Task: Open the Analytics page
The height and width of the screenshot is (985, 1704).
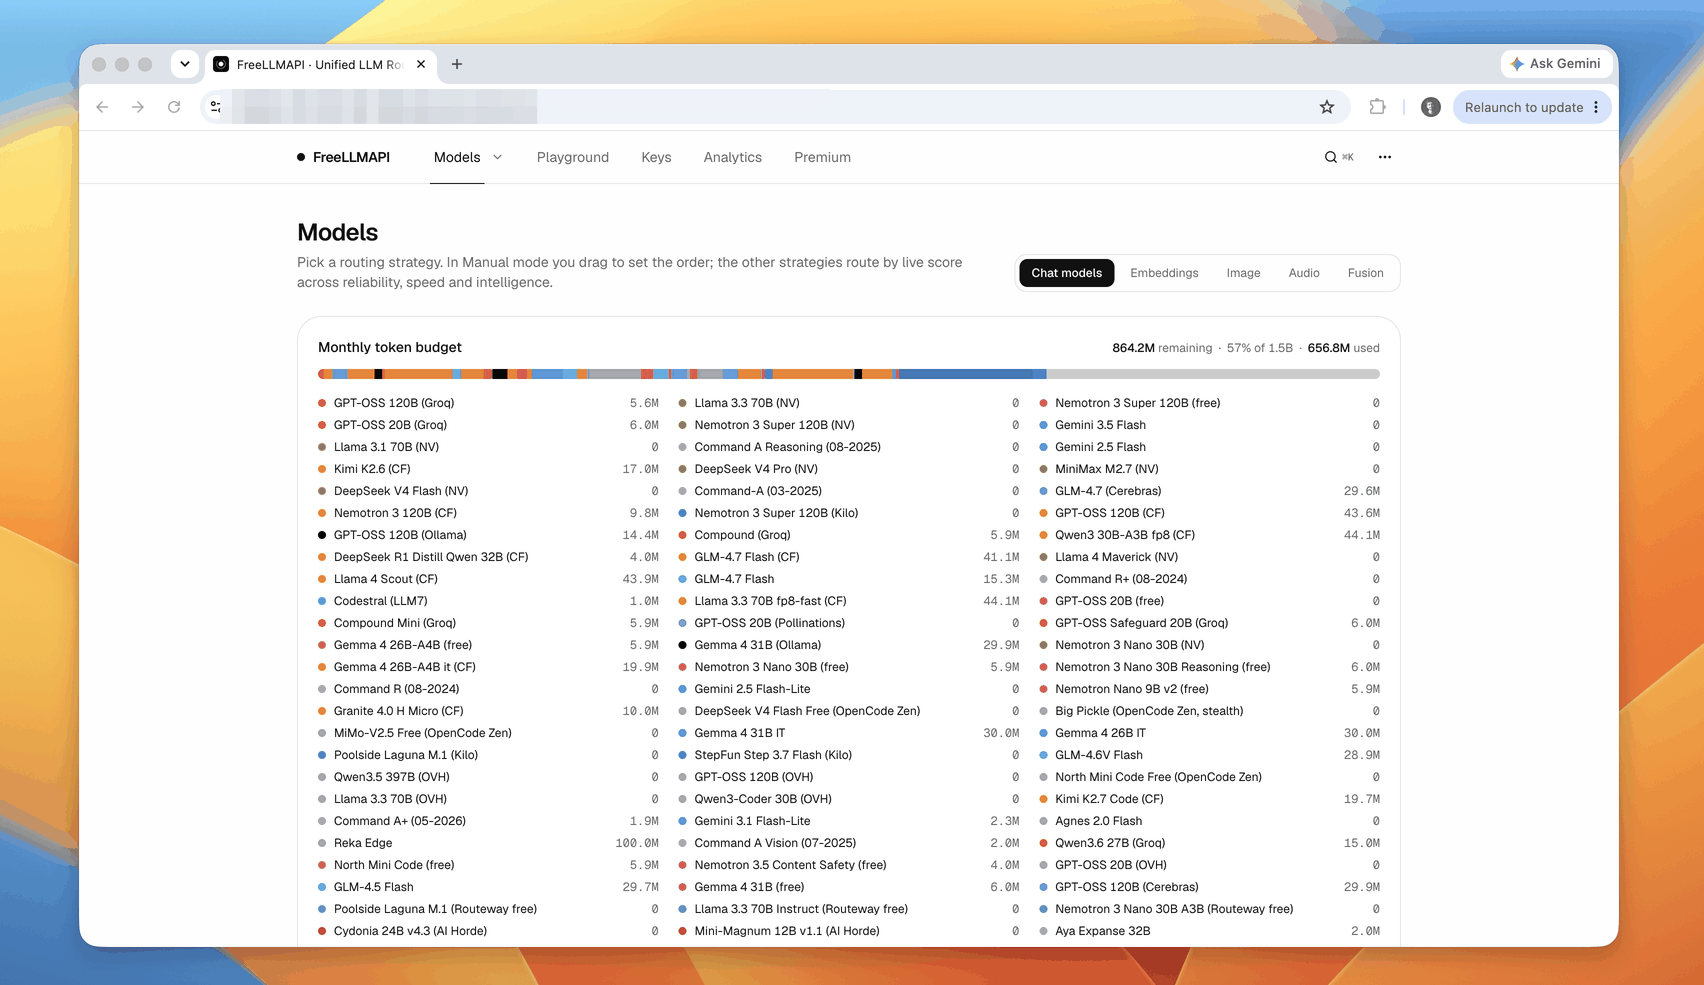Action: [x=732, y=157]
